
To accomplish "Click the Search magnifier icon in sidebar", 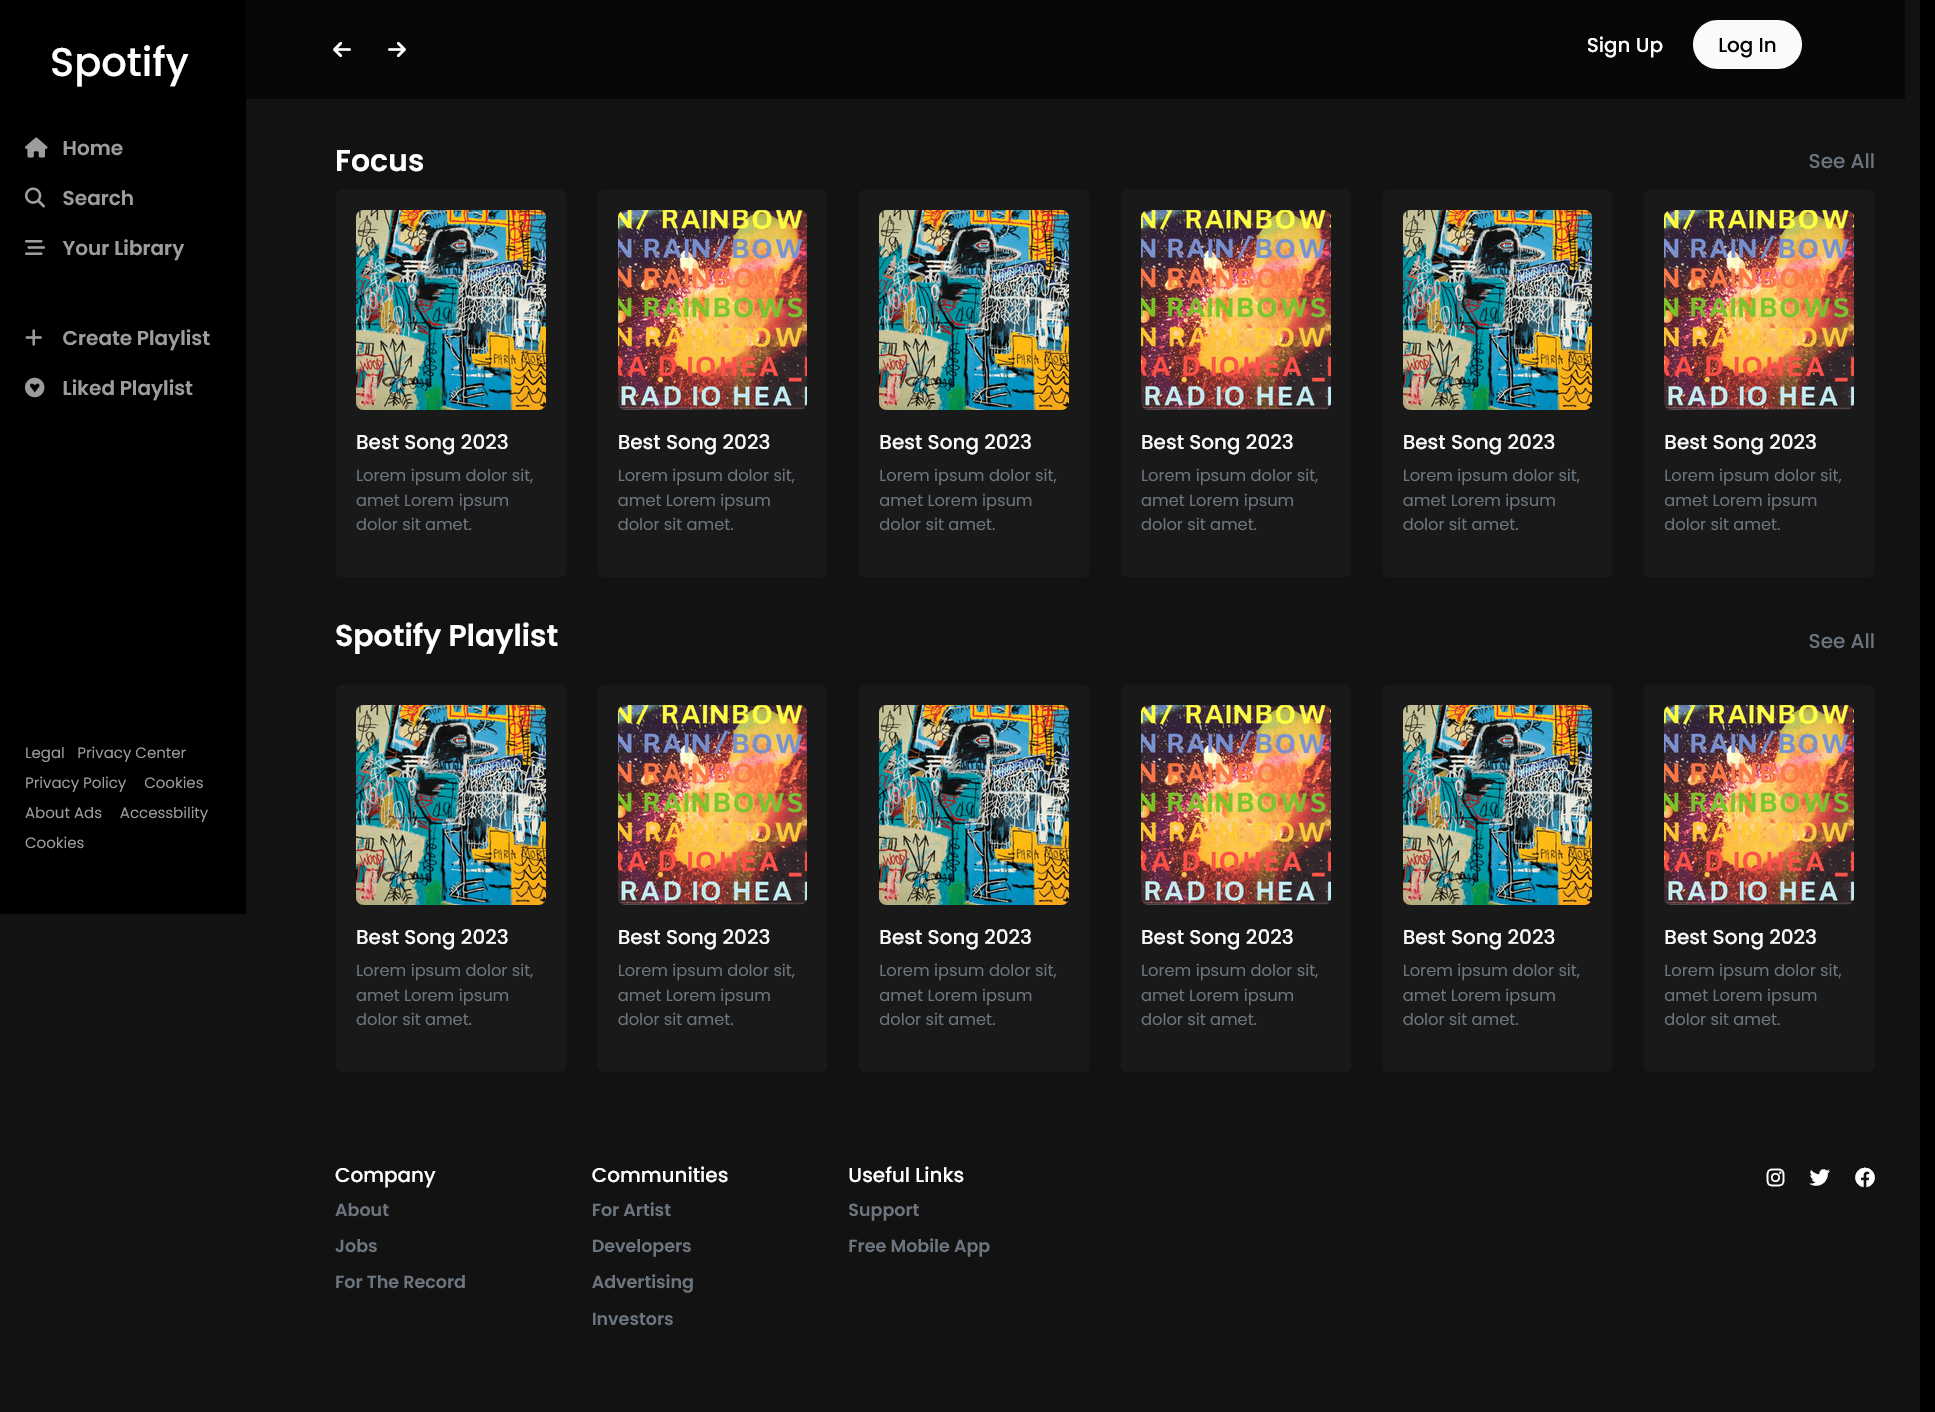I will (x=35, y=198).
